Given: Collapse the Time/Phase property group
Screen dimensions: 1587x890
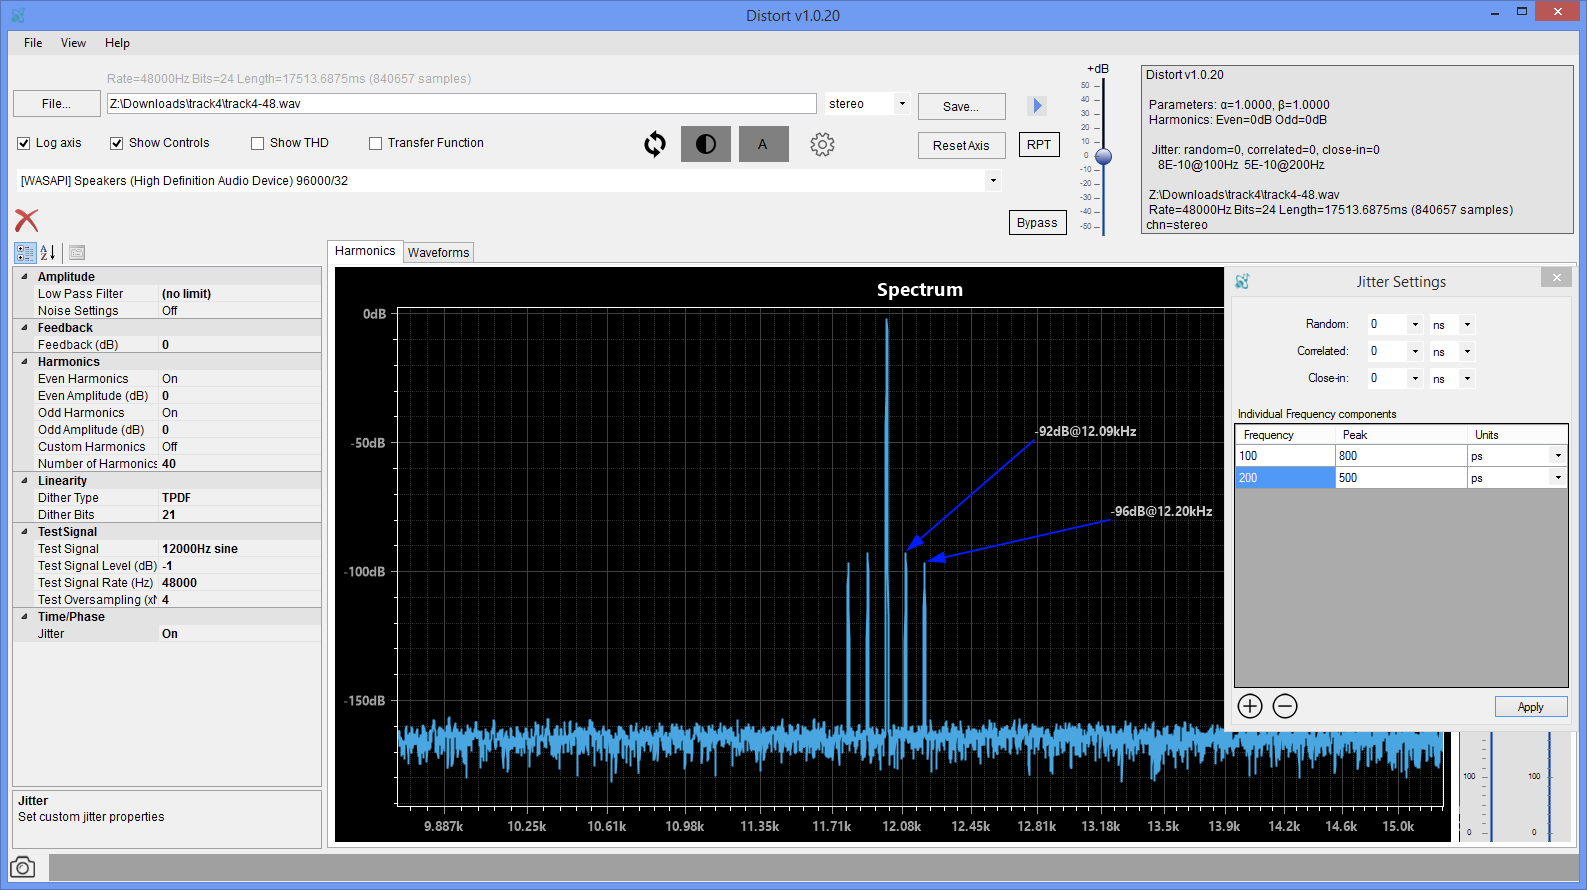Looking at the screenshot, I should 24,617.
